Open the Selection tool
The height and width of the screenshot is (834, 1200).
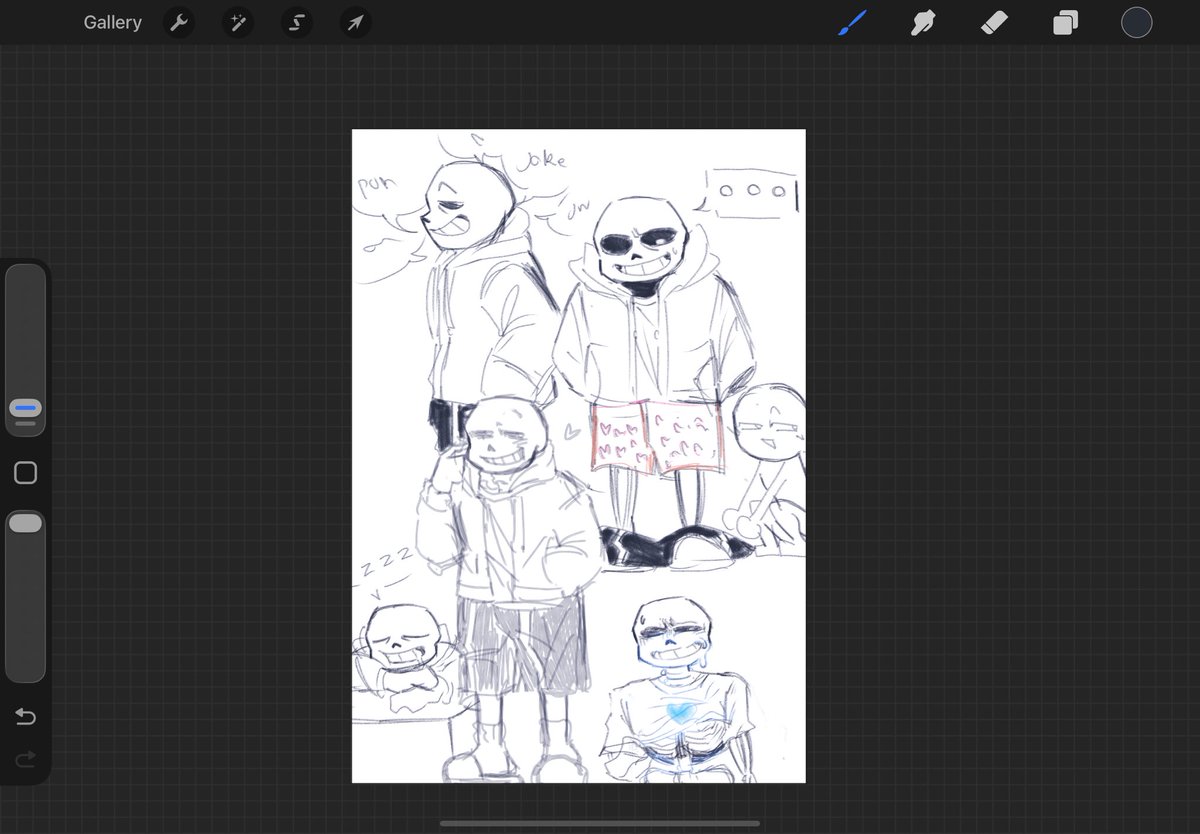point(297,22)
